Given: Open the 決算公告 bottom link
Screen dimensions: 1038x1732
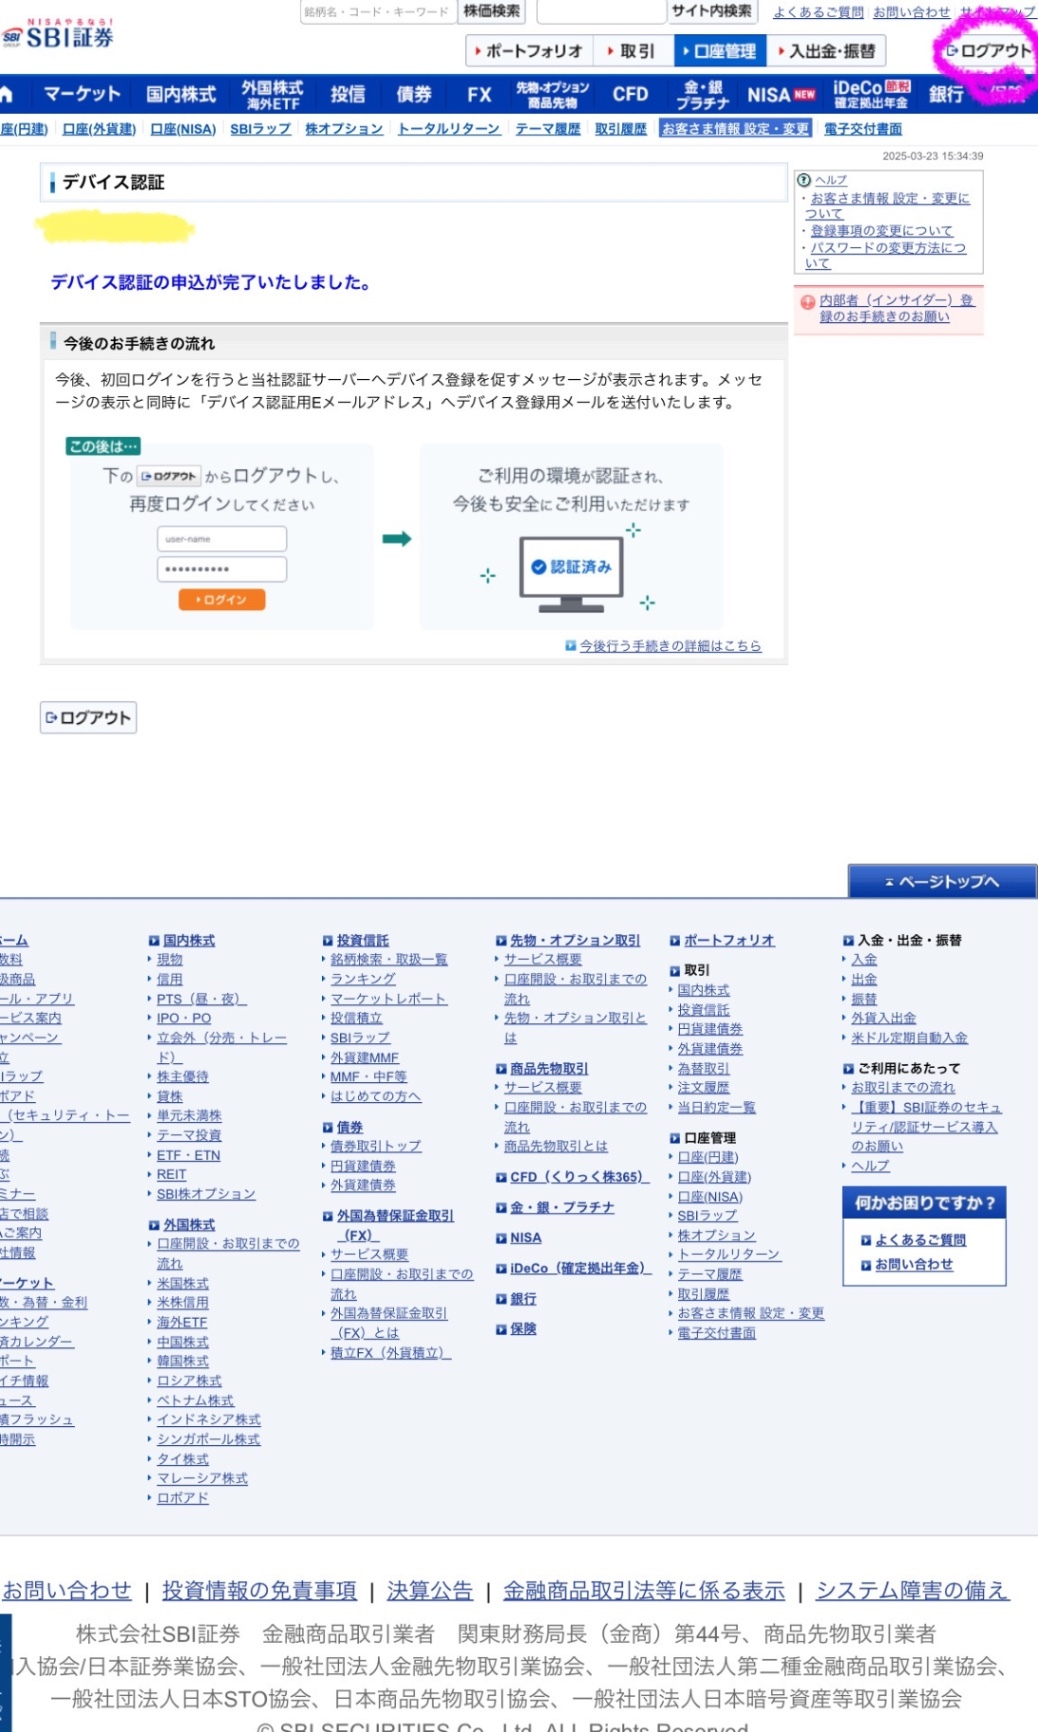Looking at the screenshot, I should click(x=430, y=1591).
